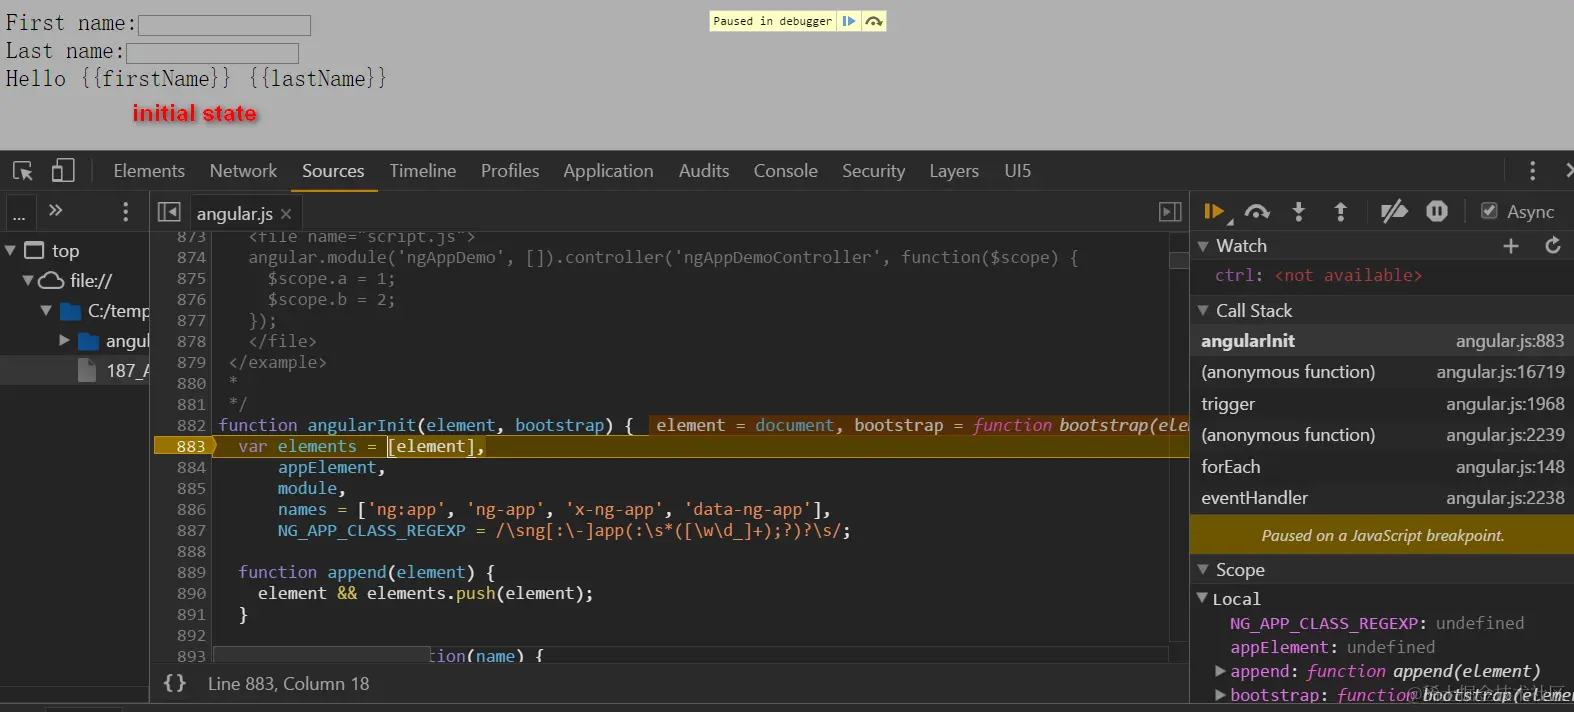Viewport: 1574px width, 712px height.
Task: Toggle breakpoint on line 883
Action: (x=190, y=446)
